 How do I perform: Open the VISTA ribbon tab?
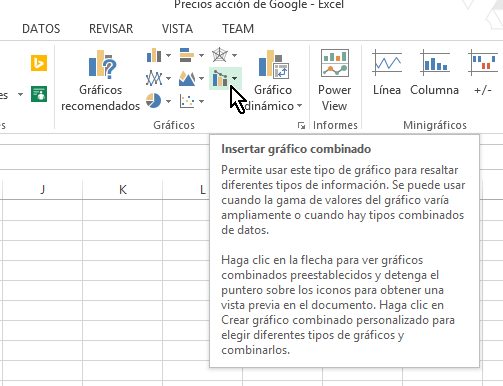177,29
